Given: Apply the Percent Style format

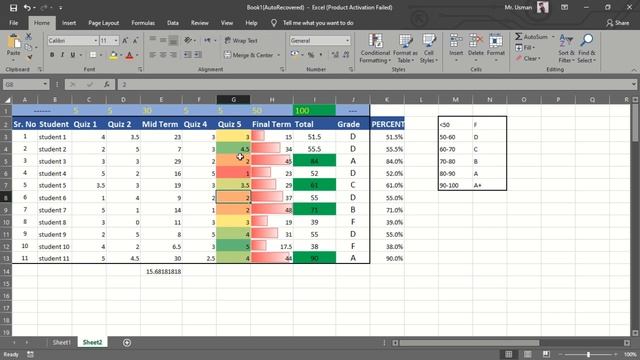Looking at the screenshot, I should (311, 55).
